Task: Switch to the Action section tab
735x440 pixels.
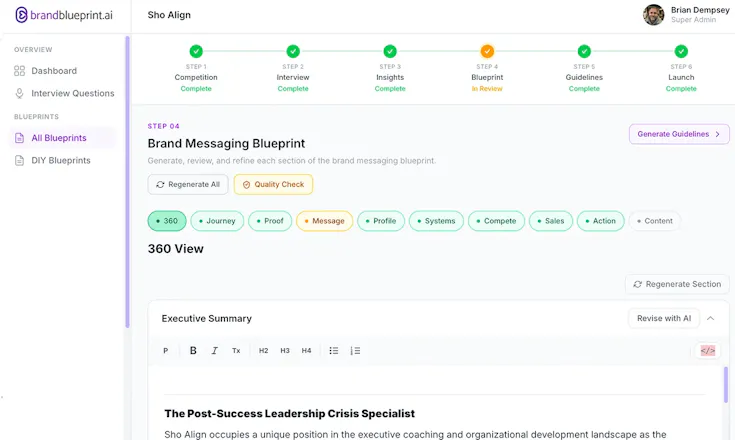Action: click(600, 221)
